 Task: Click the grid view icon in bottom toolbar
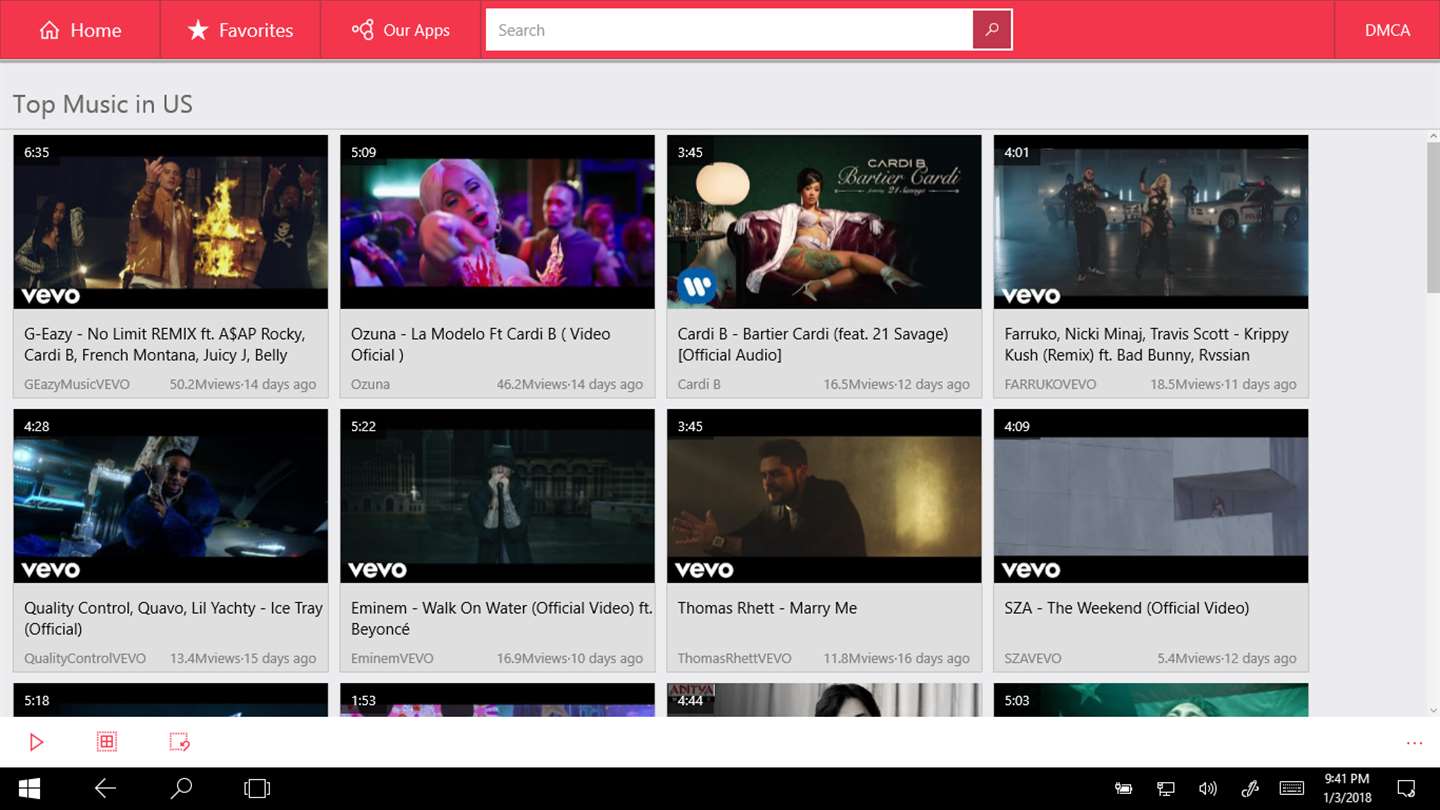[107, 741]
